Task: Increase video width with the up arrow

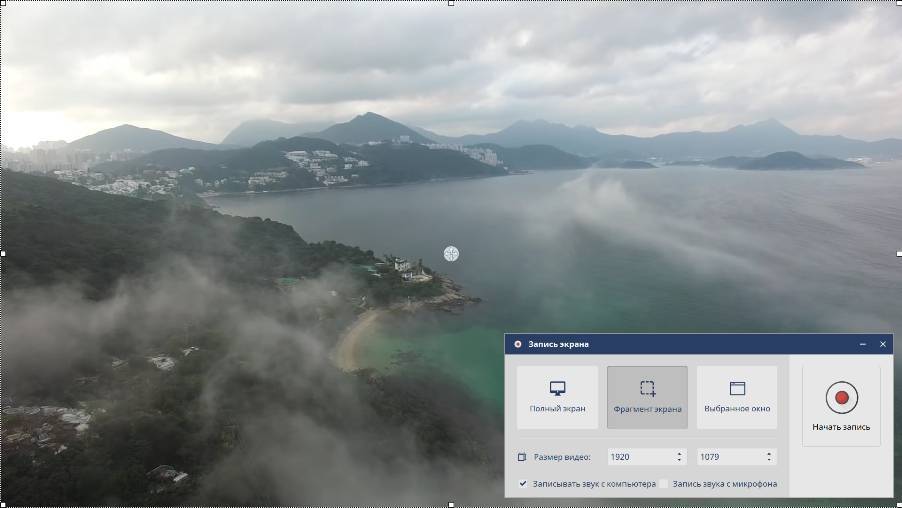Action: 680,453
